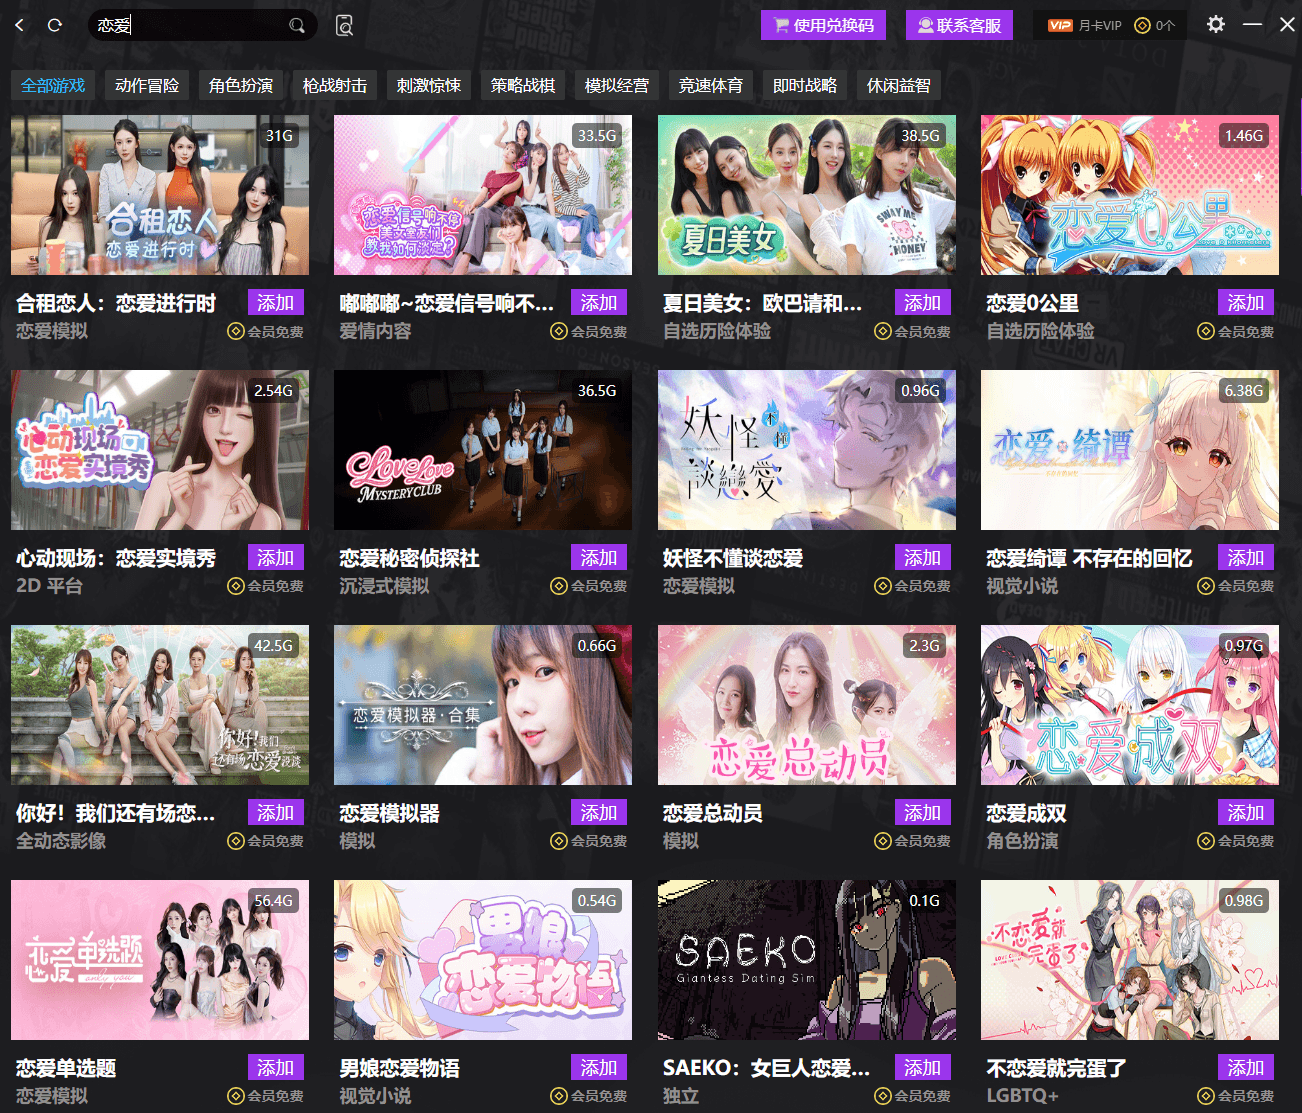Filter by 刺激惊悚 category
Screen dimensions: 1302x1113
tap(429, 86)
